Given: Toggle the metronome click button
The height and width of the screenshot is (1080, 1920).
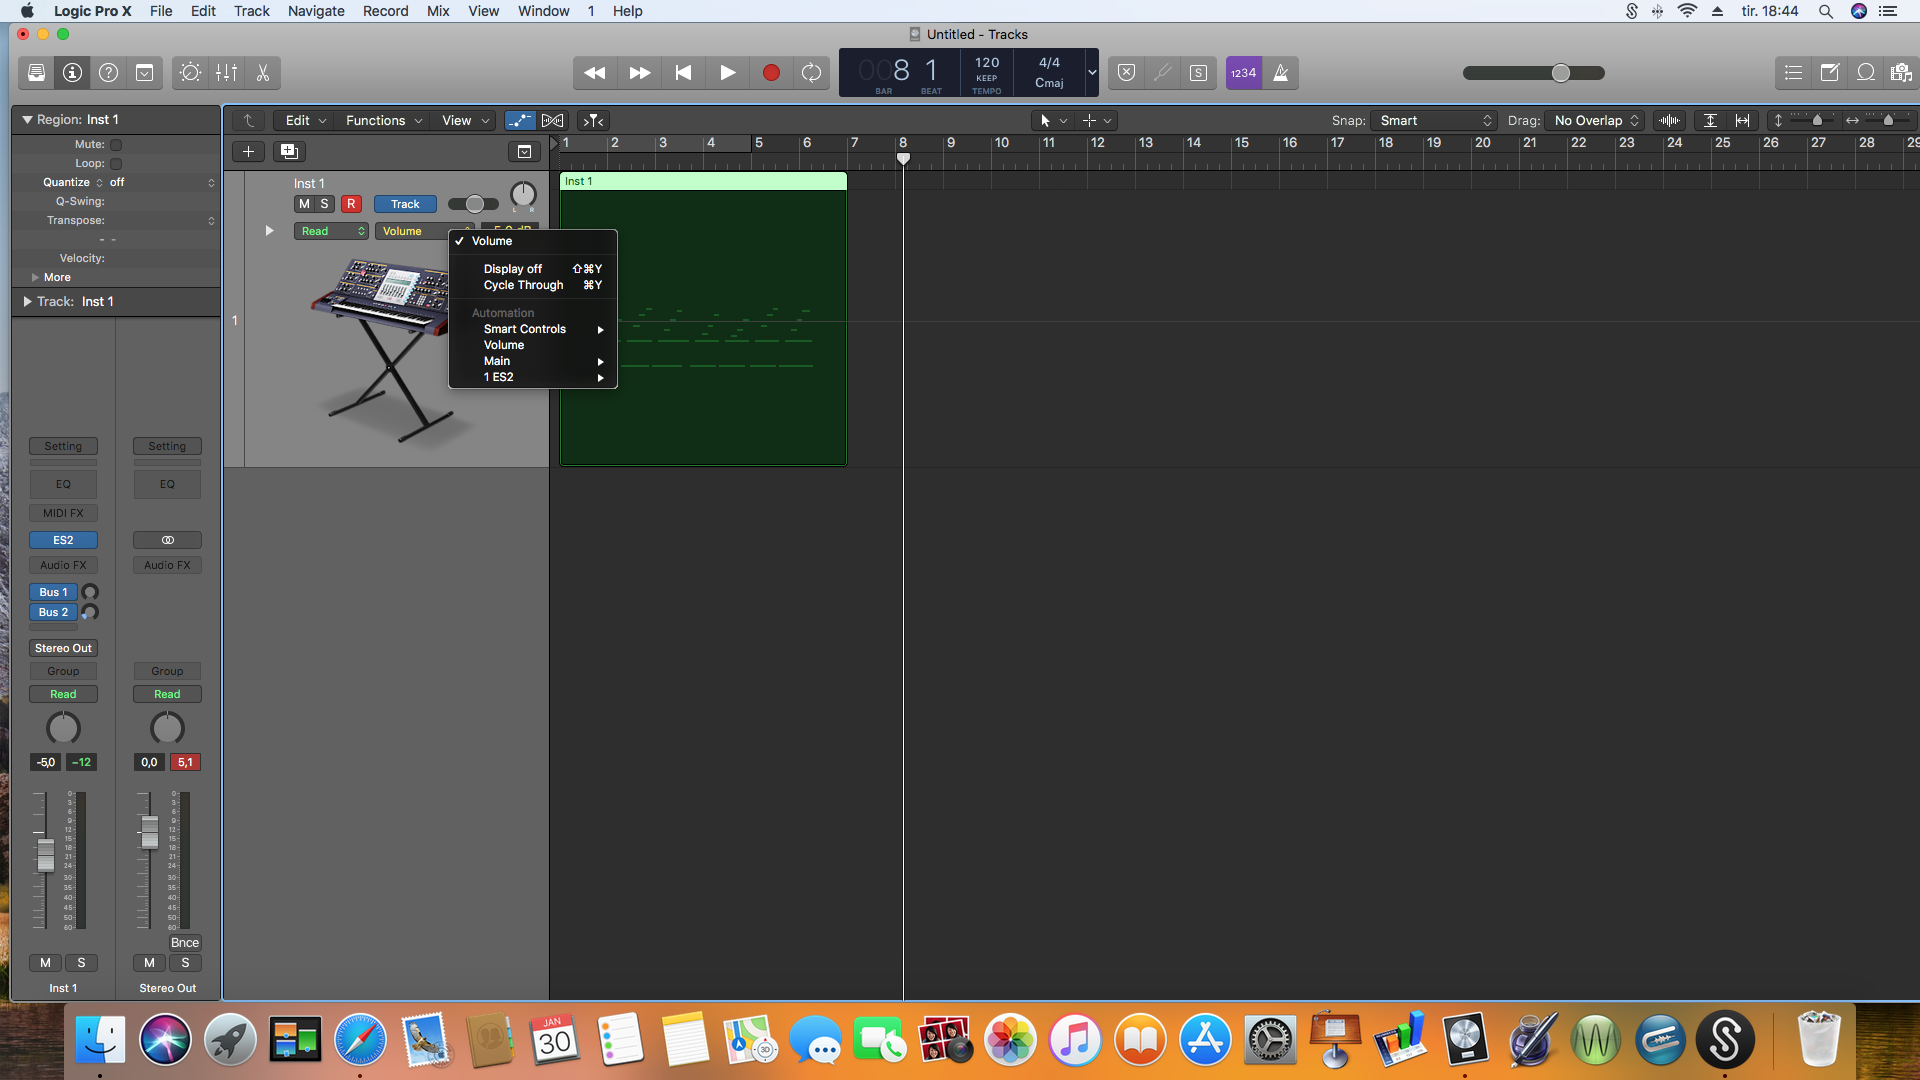Looking at the screenshot, I should [1280, 73].
